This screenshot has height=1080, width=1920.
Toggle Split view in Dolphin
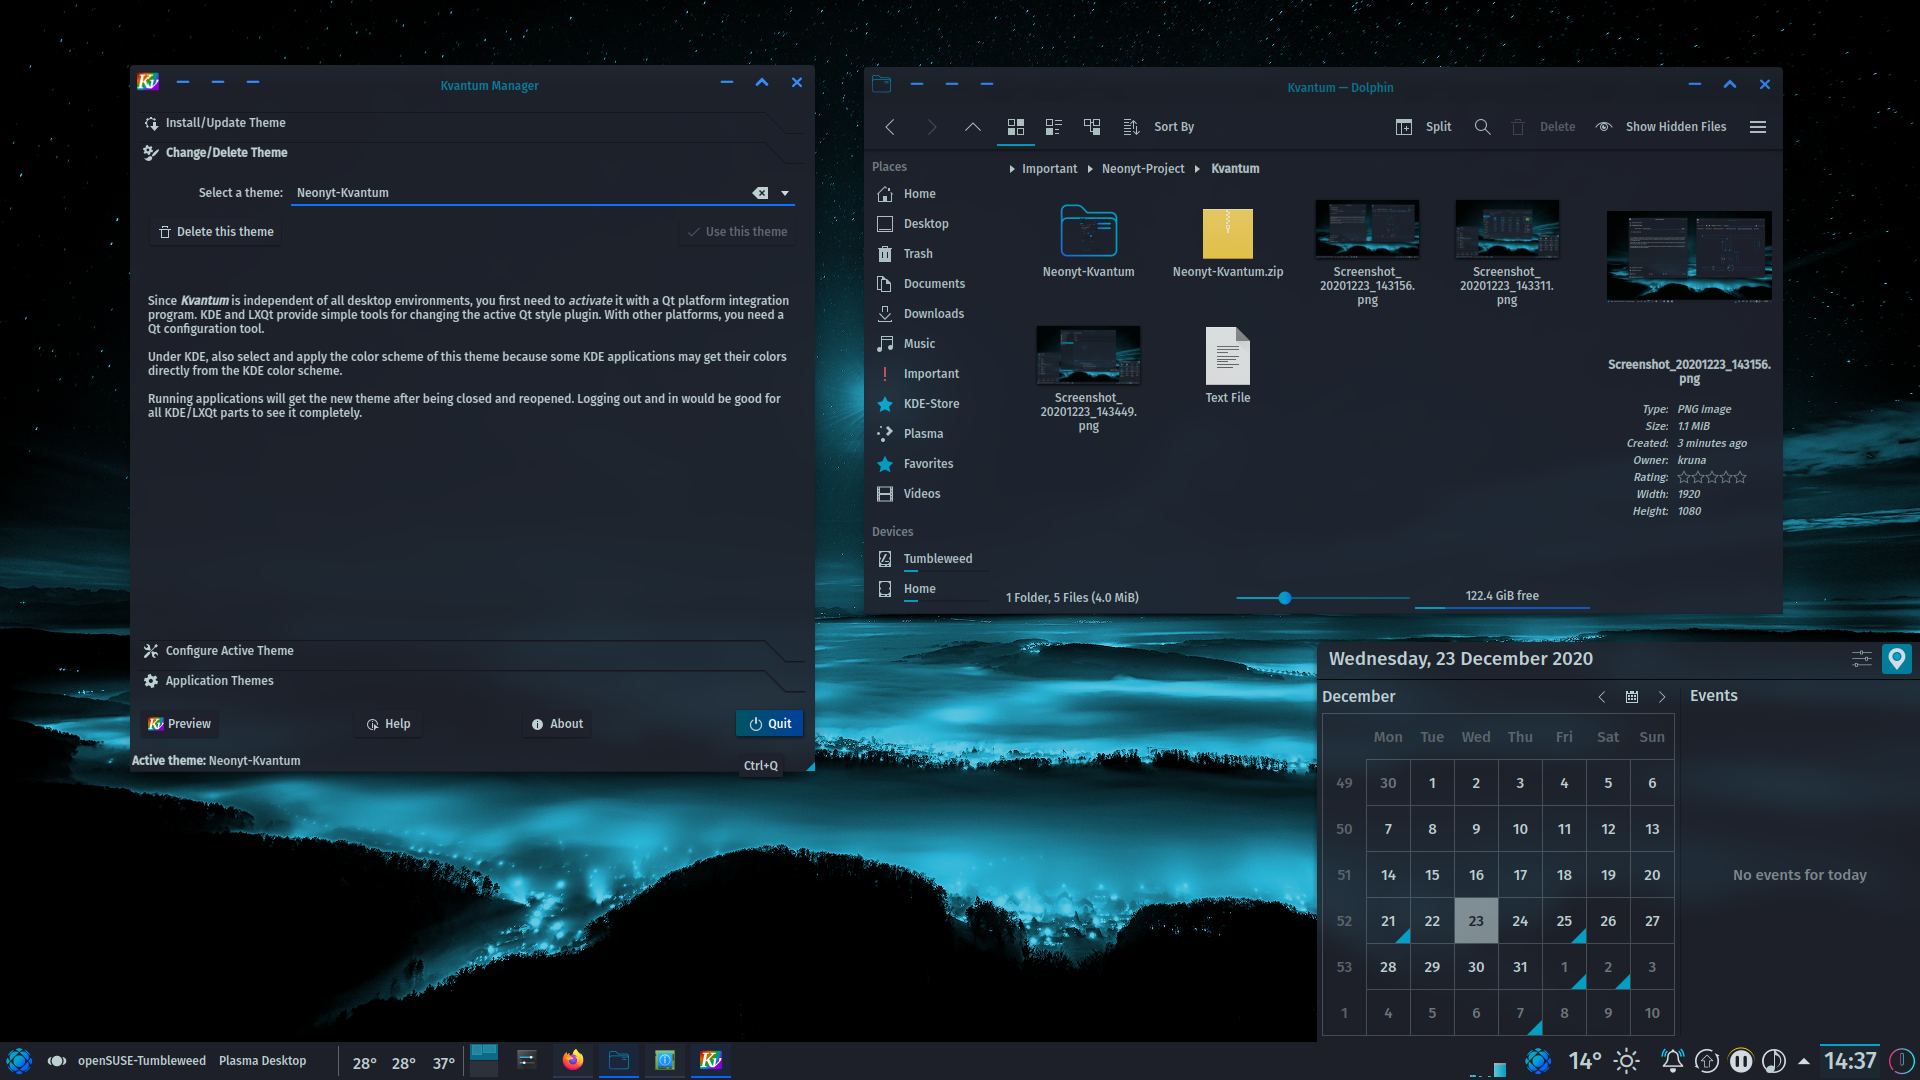1423,127
